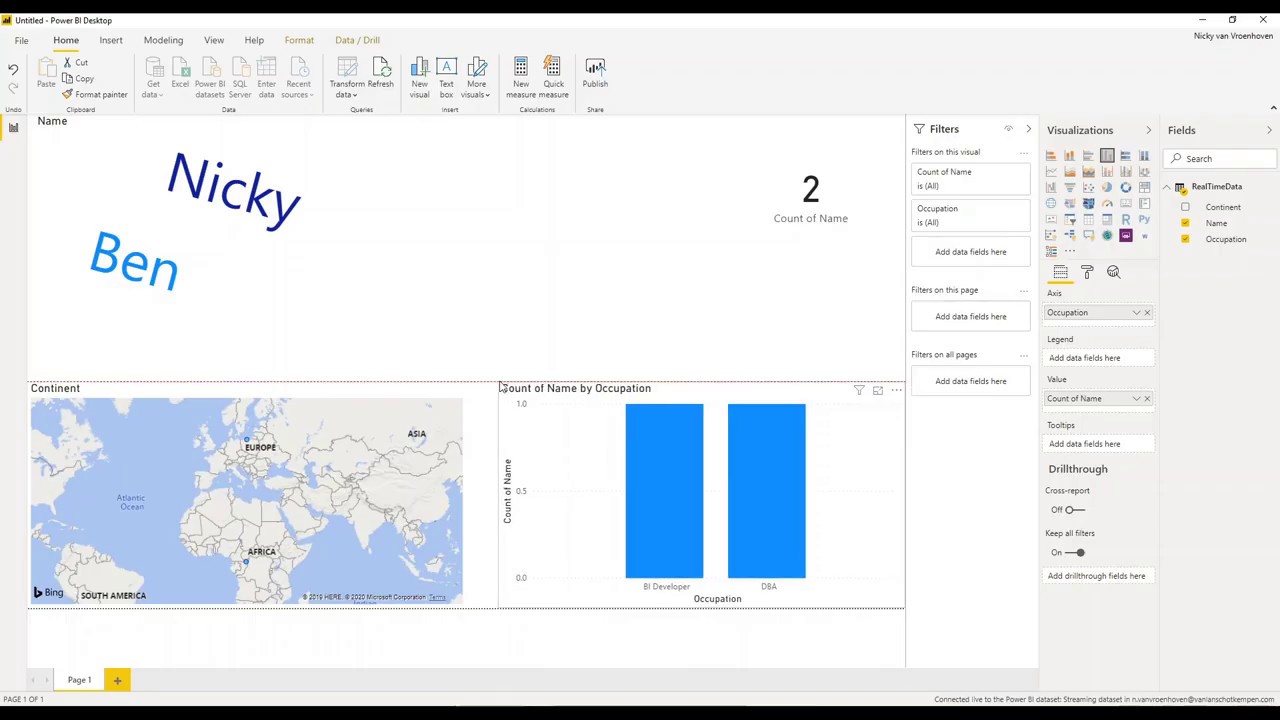Collapse the Fields pane
The height and width of the screenshot is (720, 1280).
tap(1269, 130)
